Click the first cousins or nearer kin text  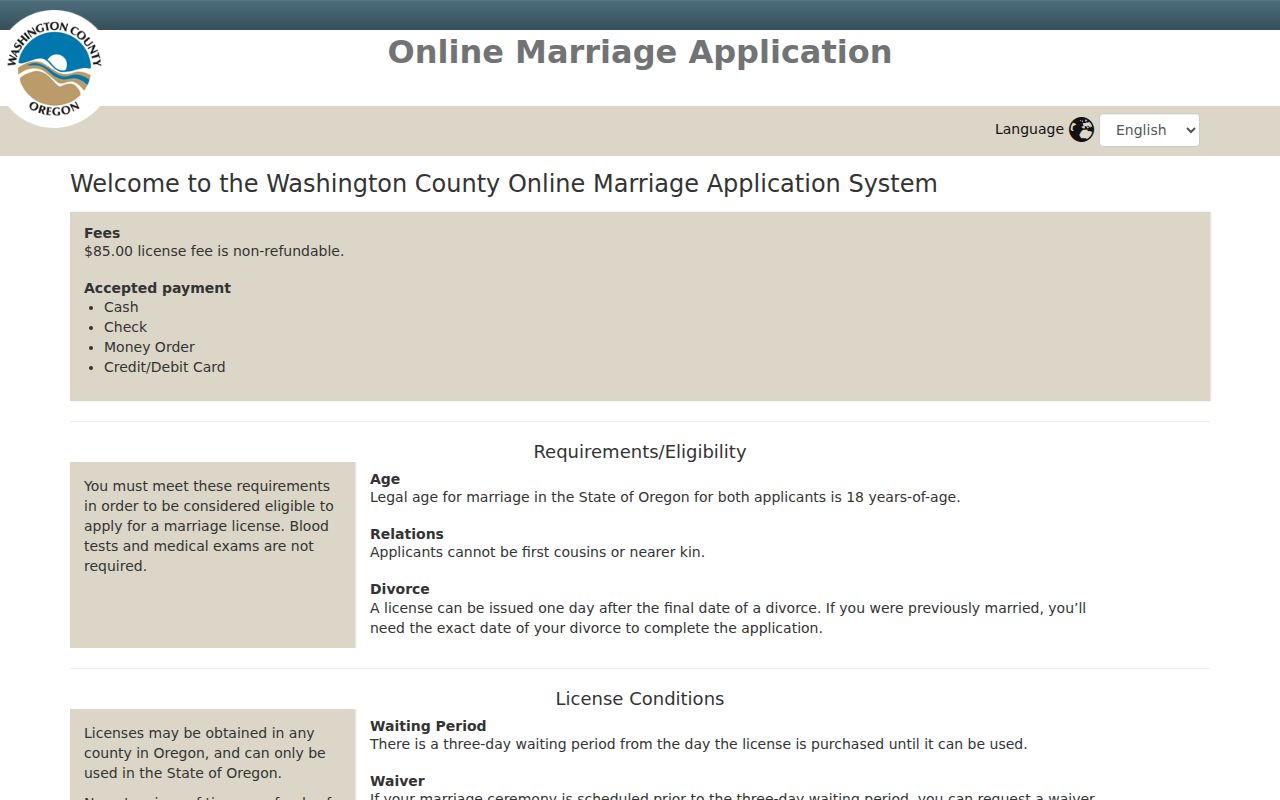[537, 552]
